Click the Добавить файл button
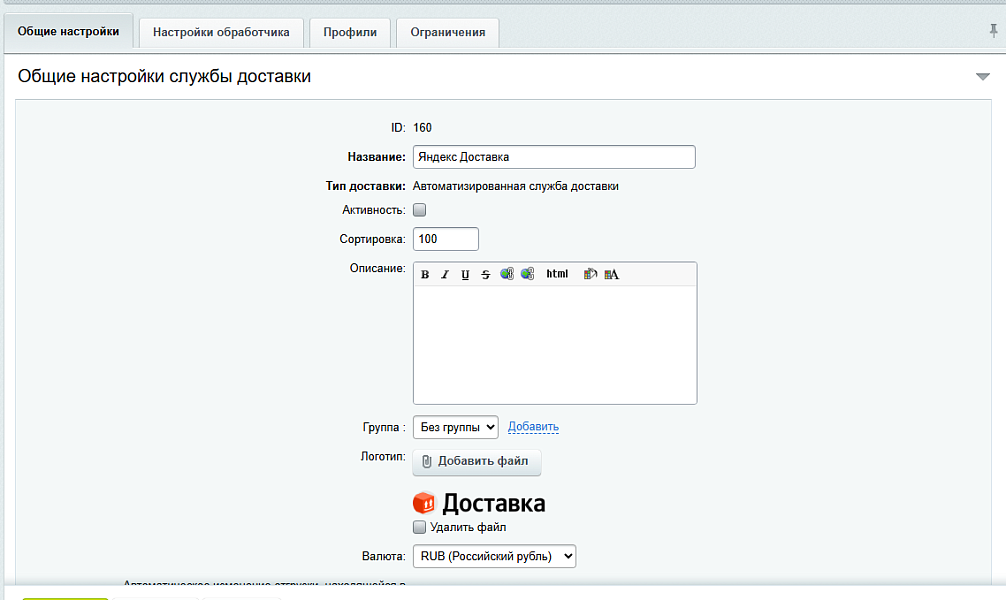Screen dimensions: 1006x600 tap(476, 462)
